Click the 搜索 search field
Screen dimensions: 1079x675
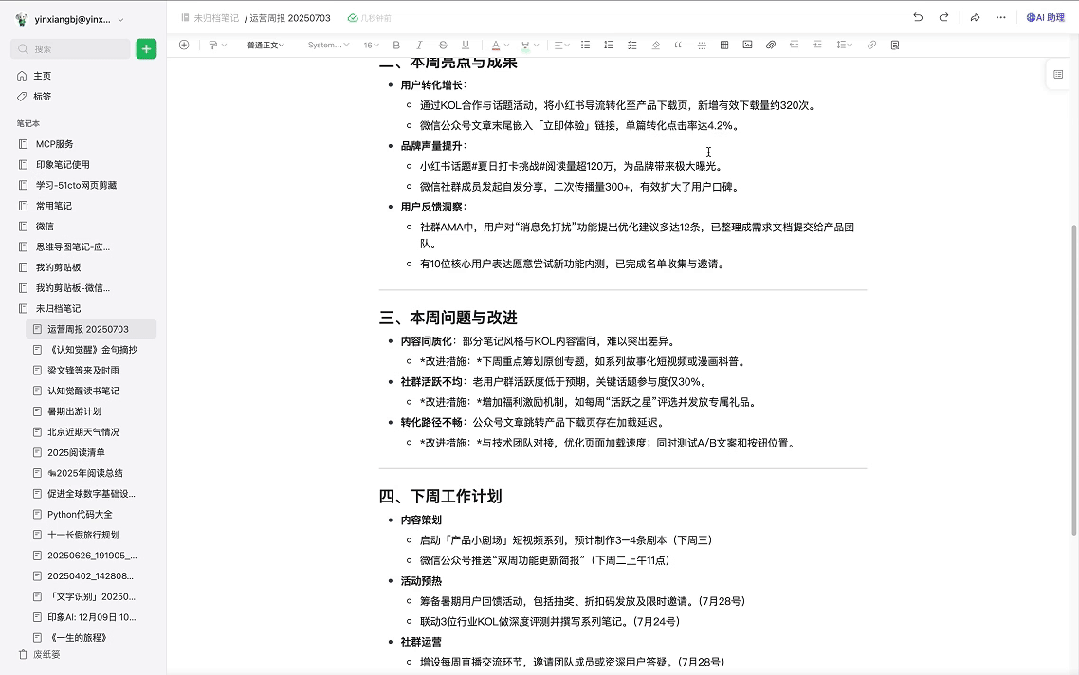(70, 49)
